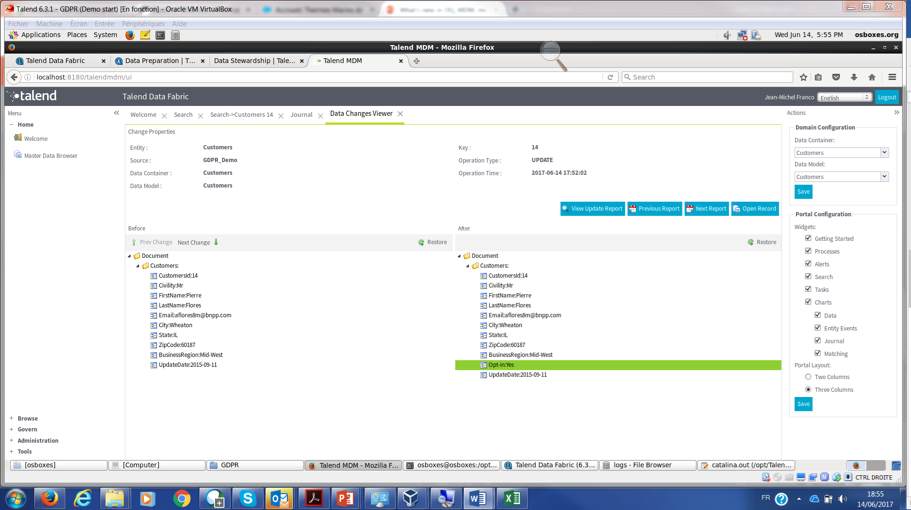Open Google Chrome from the Windows taskbar
This screenshot has width=911, height=510.
pyautogui.click(x=182, y=498)
